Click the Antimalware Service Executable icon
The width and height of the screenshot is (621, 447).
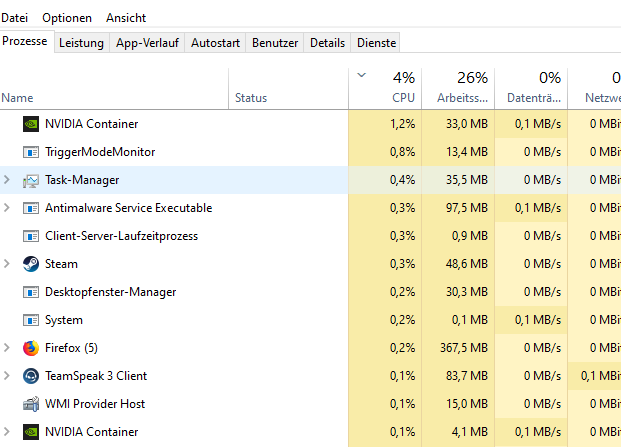pyautogui.click(x=30, y=208)
